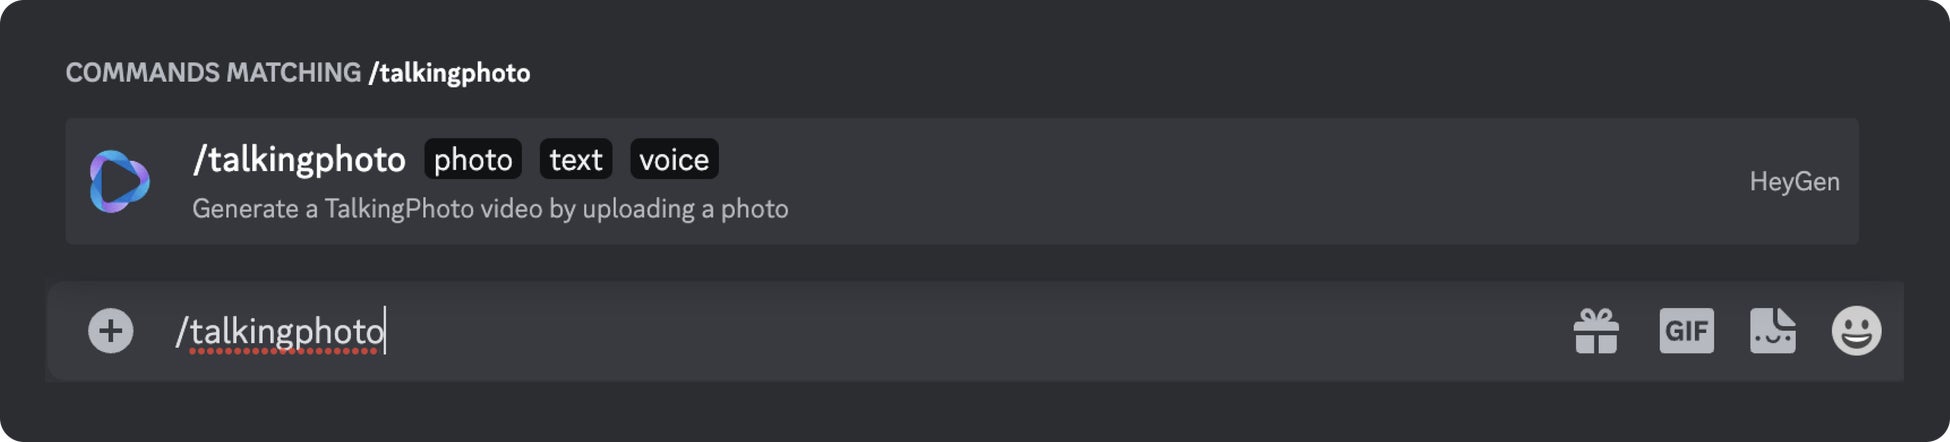Click the plus attachment button

tap(110, 331)
